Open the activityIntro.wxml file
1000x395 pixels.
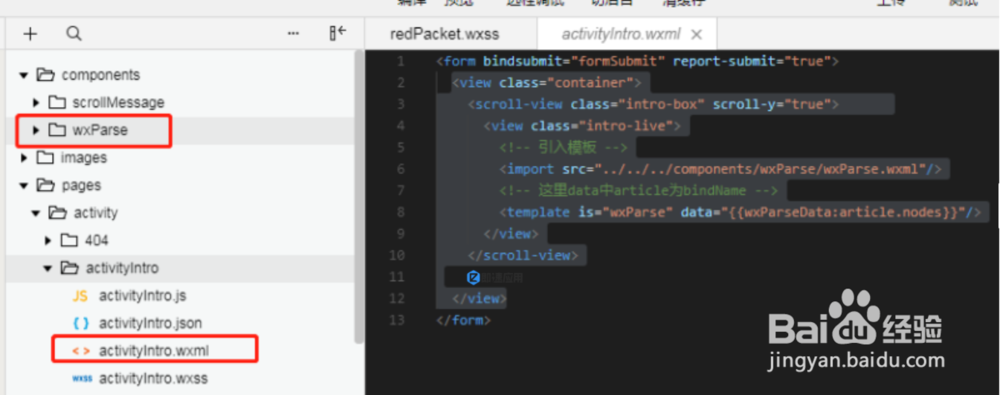click(x=154, y=350)
